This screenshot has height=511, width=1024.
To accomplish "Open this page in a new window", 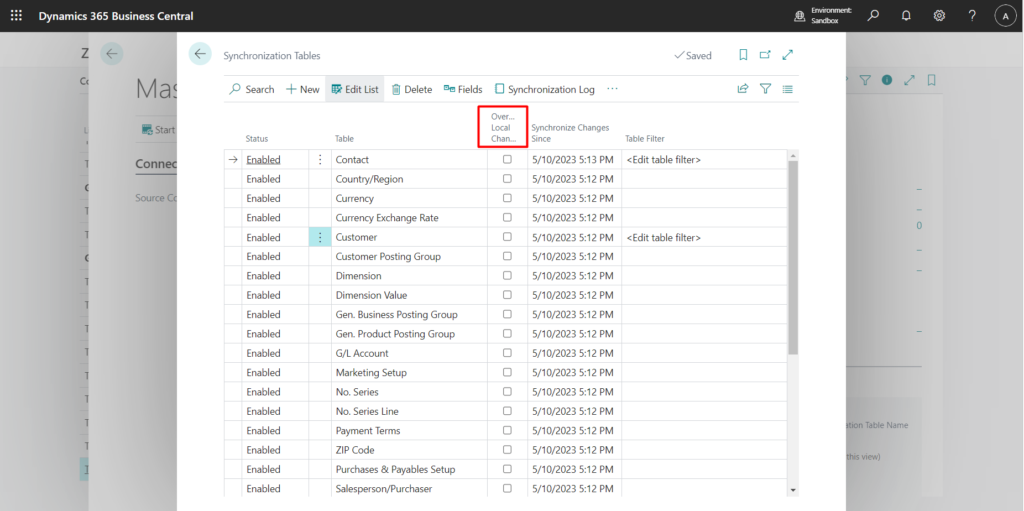I will [765, 55].
